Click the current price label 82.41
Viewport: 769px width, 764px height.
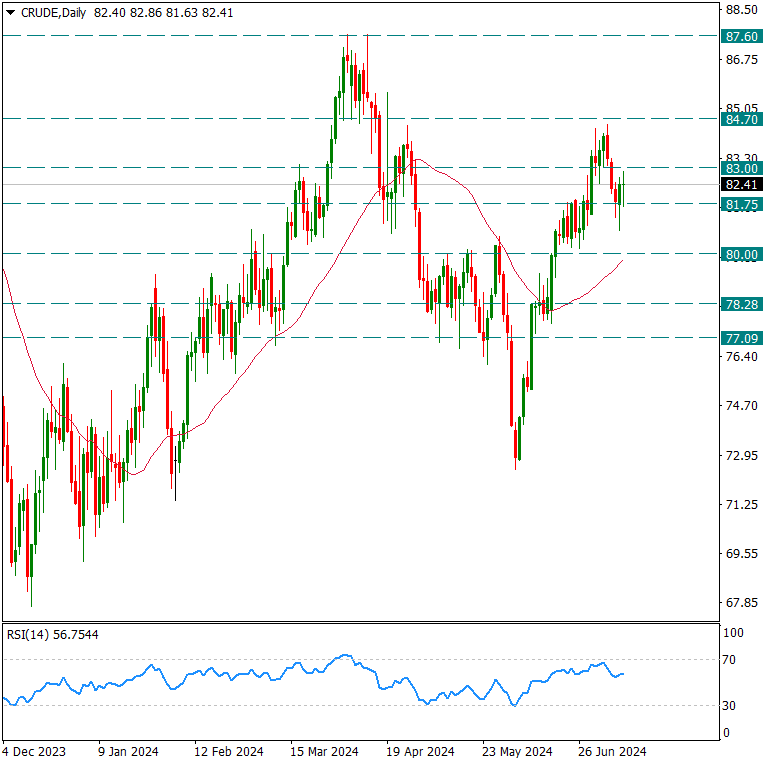742,184
